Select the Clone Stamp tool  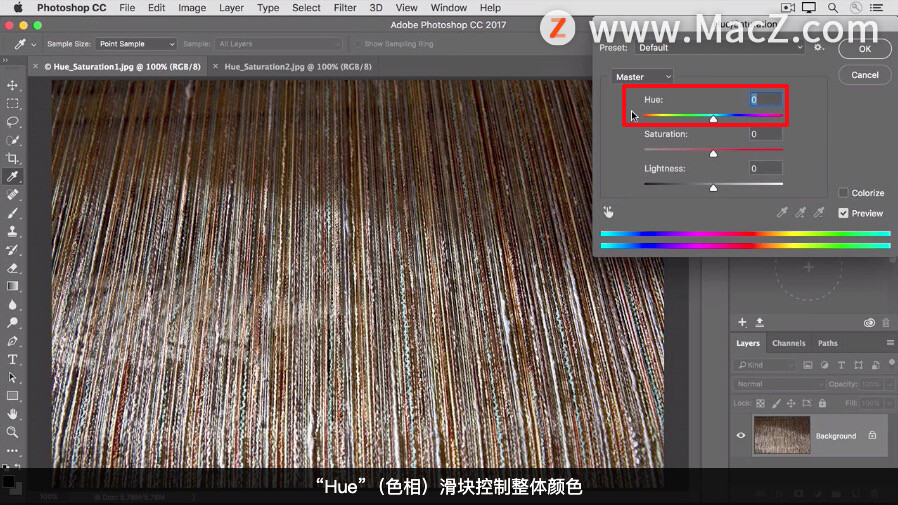12,231
